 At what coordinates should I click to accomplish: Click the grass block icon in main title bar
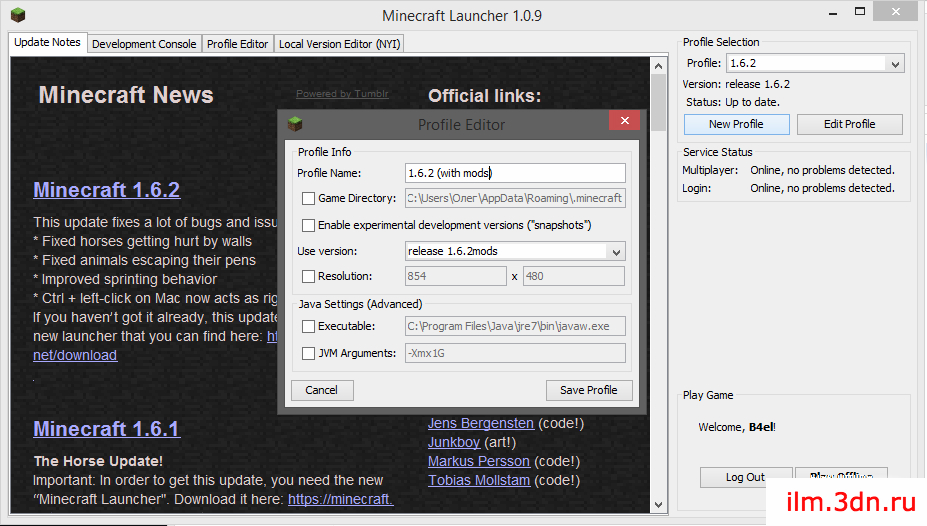coord(18,15)
